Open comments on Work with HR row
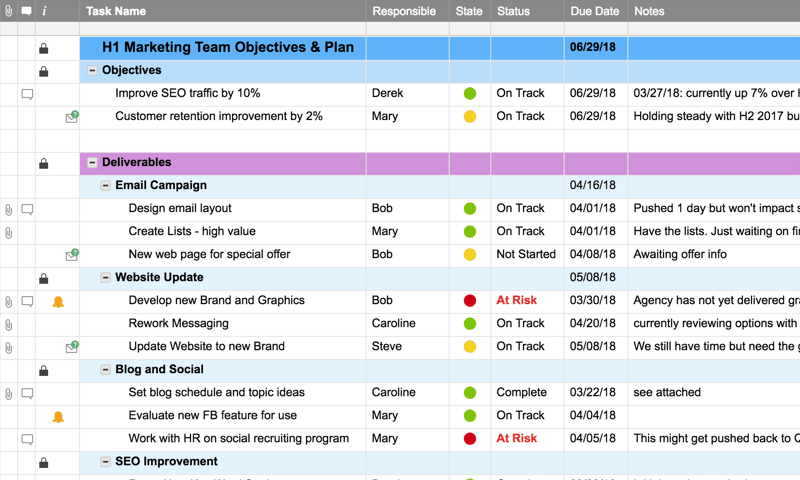This screenshot has height=480, width=800. coord(27,439)
